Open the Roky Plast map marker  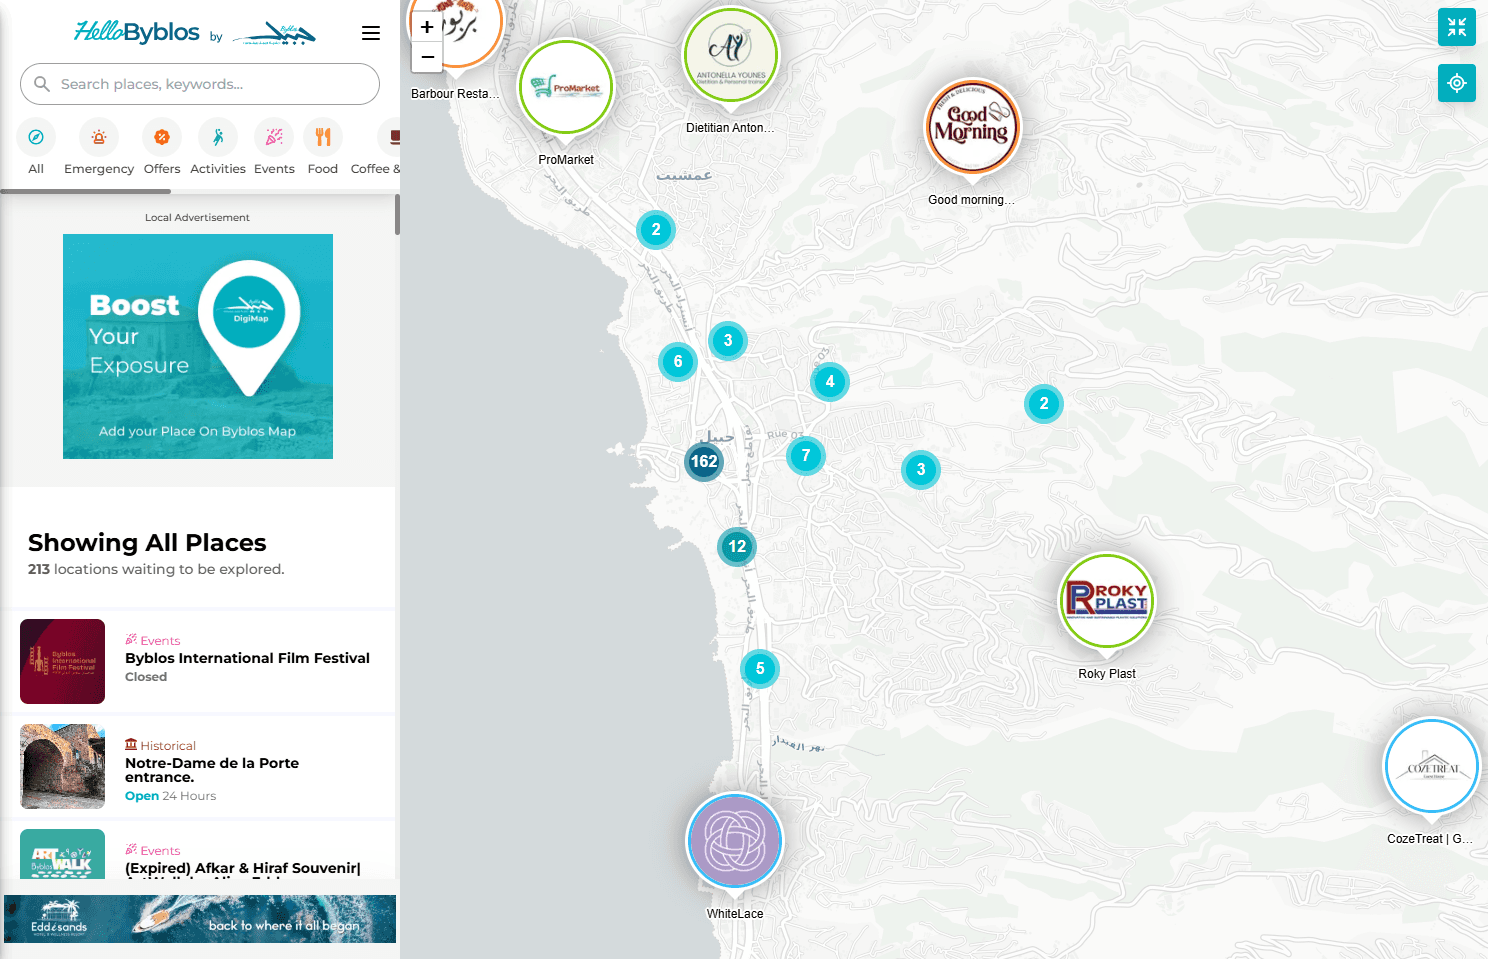coord(1107,601)
